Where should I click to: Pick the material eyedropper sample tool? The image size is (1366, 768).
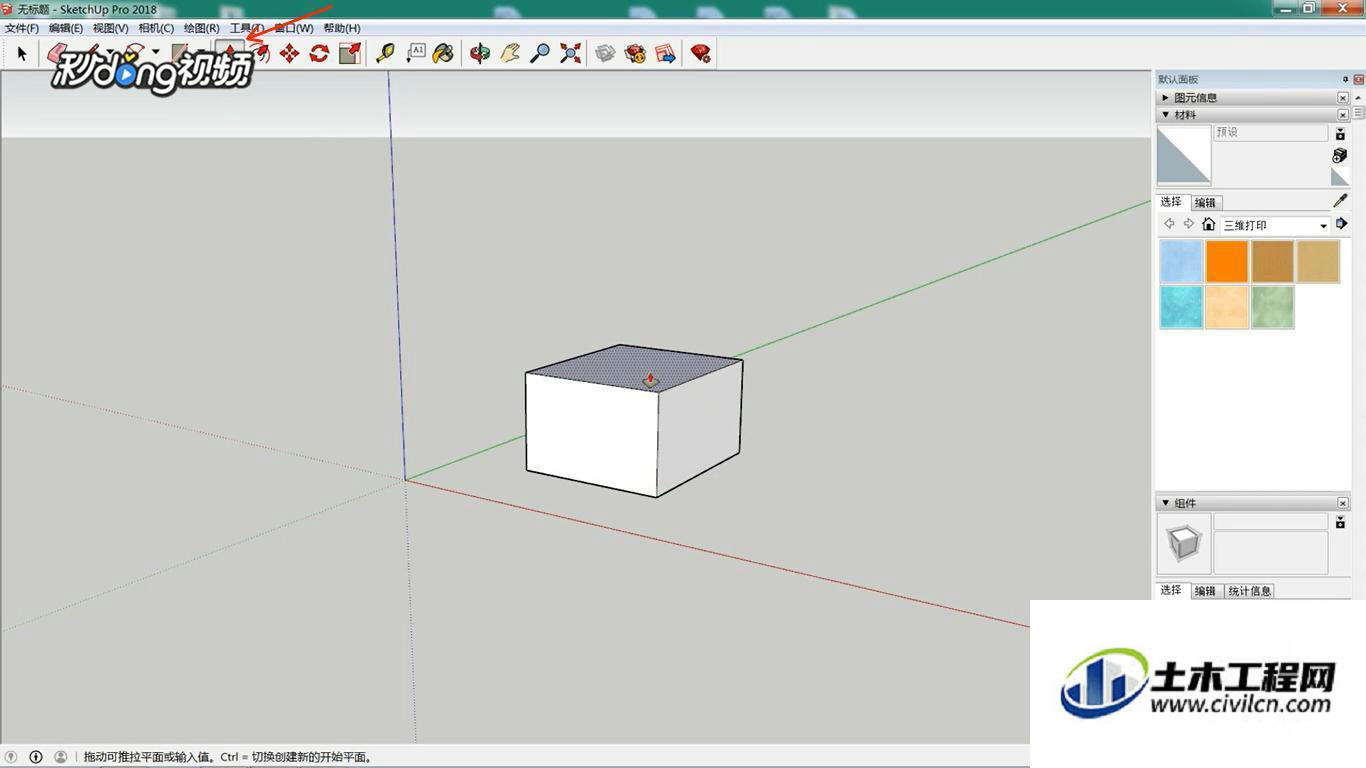point(1340,201)
